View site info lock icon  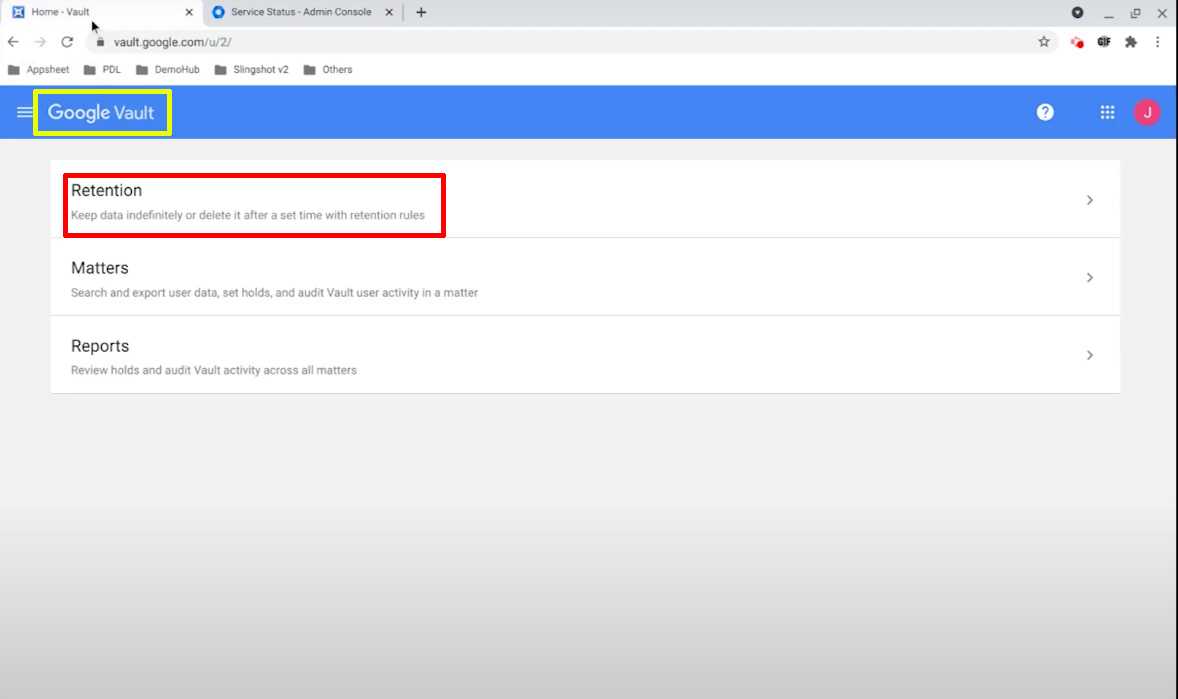(100, 42)
